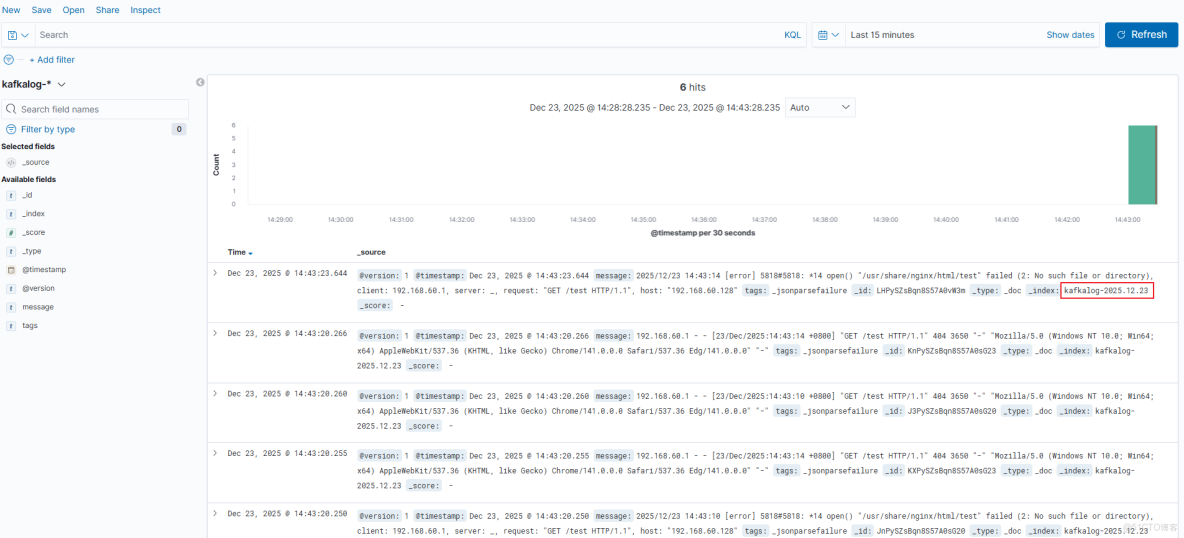Click the magnifier icon in field search

pyautogui.click(x=12, y=110)
